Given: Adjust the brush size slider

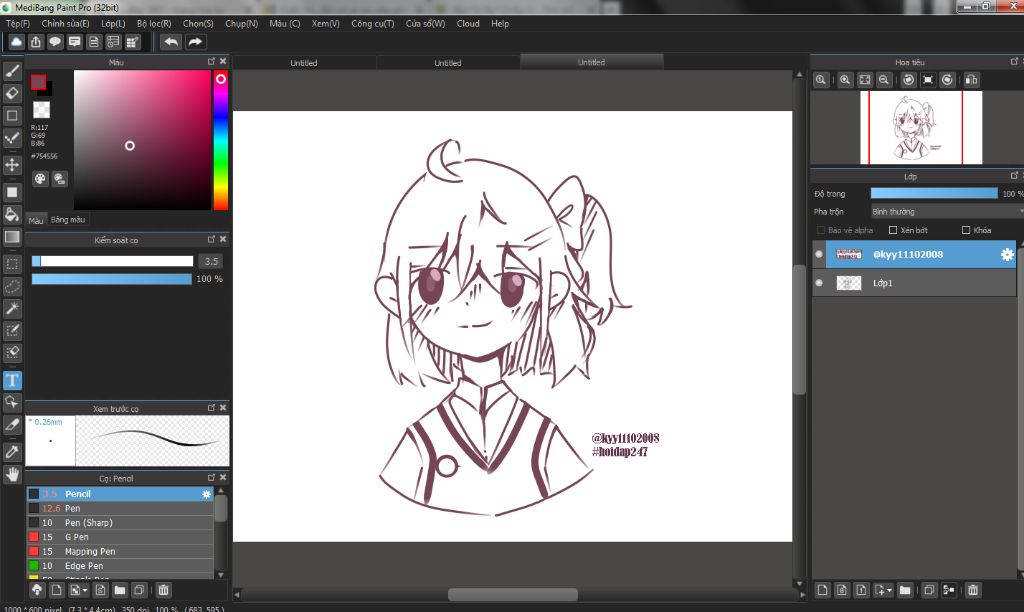Looking at the screenshot, I should coord(112,261).
